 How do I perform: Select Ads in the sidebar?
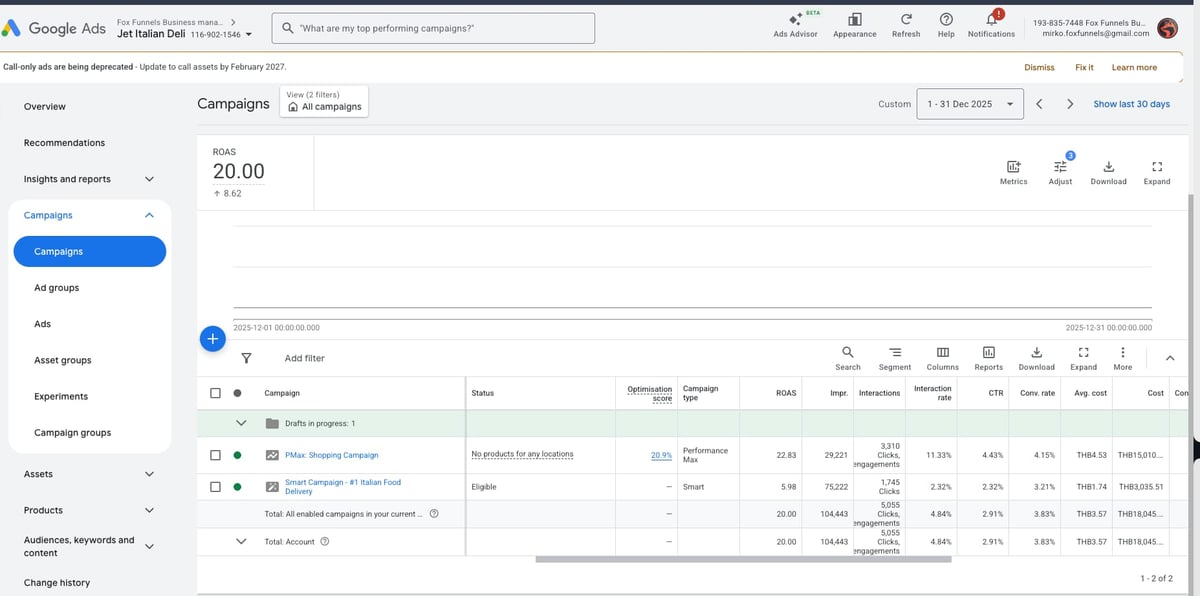pyautogui.click(x=42, y=324)
